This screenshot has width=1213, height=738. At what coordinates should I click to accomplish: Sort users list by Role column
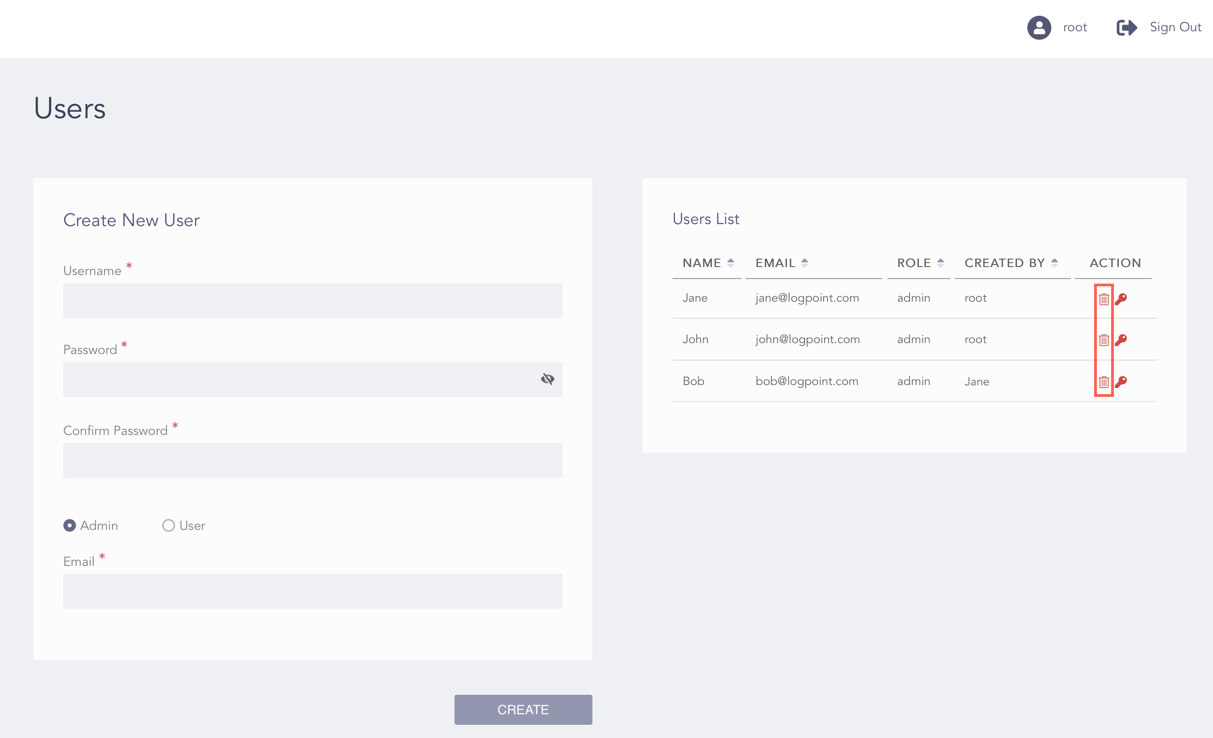click(x=940, y=263)
